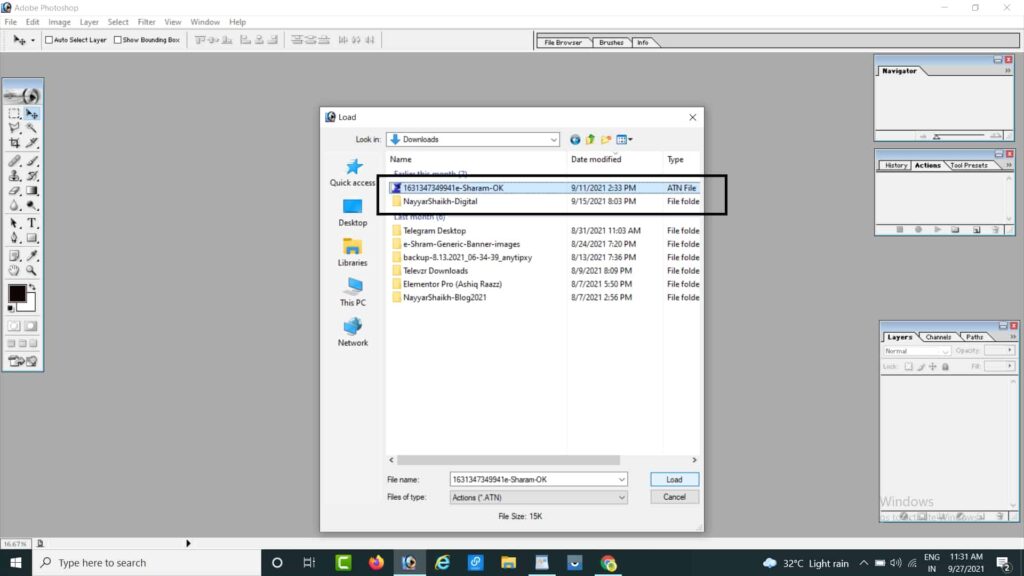Go back to last folder visited
Image resolution: width=1024 pixels, height=576 pixels.
[575, 140]
